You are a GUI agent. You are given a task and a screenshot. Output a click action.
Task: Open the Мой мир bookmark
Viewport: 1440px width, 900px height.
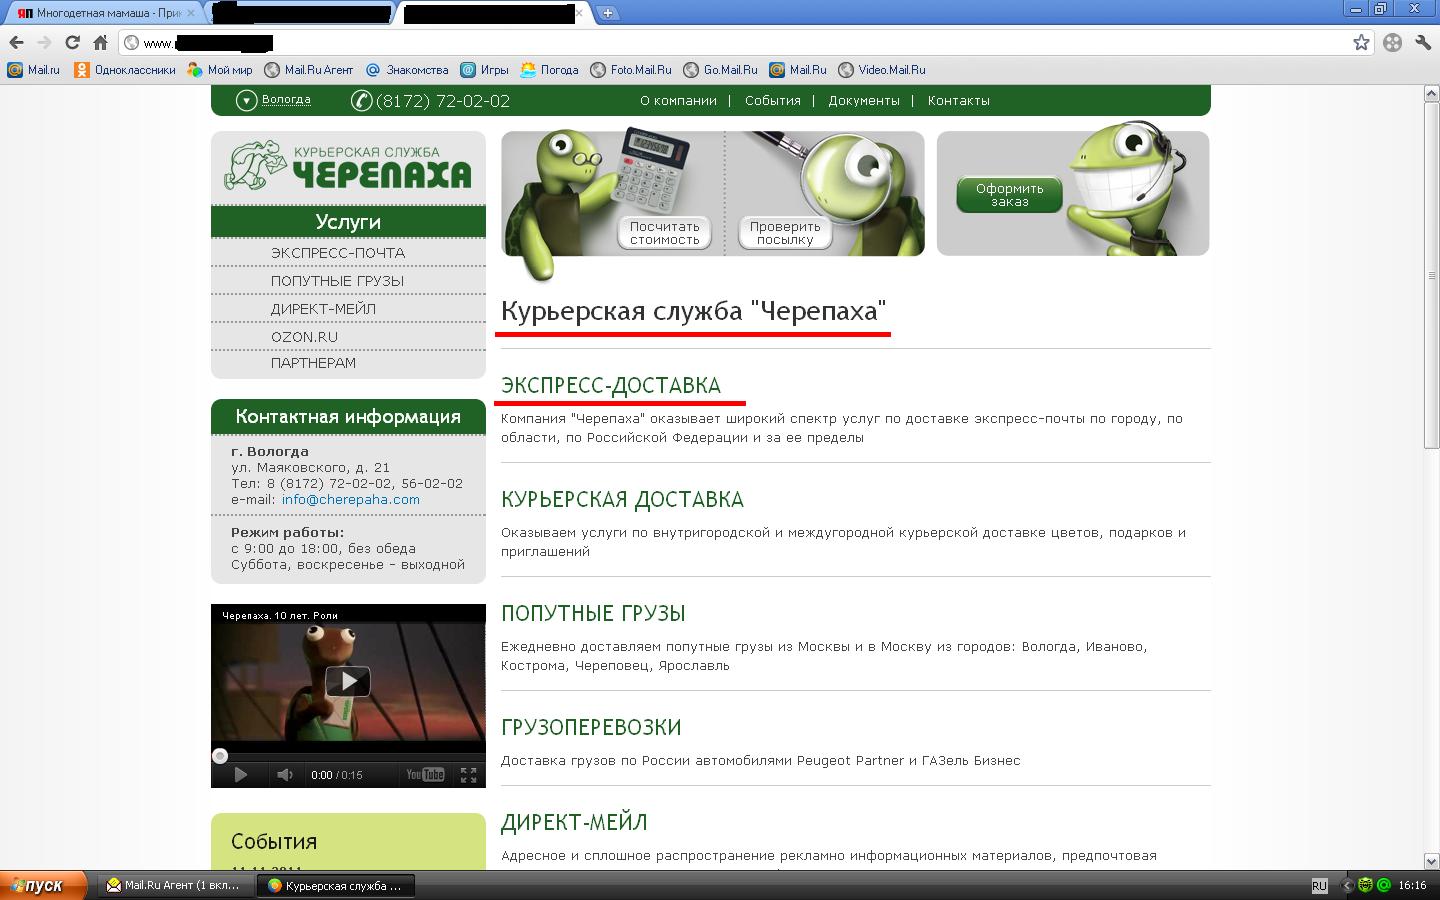(x=220, y=70)
